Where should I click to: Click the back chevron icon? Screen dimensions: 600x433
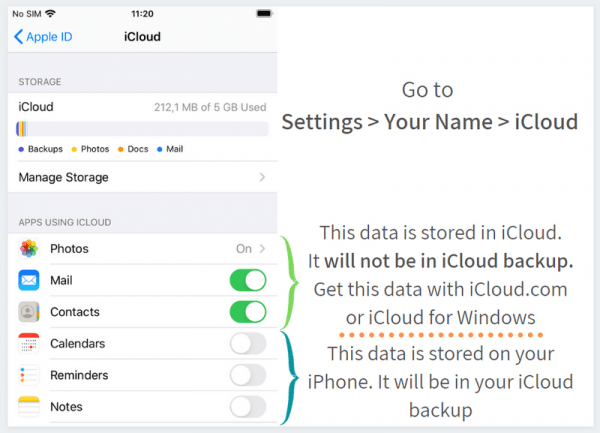click(x=18, y=37)
